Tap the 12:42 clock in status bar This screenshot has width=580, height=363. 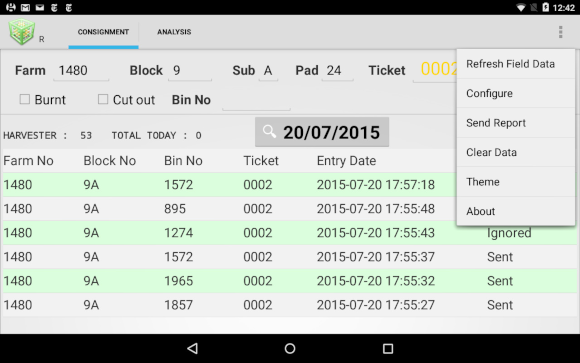pyautogui.click(x=564, y=8)
